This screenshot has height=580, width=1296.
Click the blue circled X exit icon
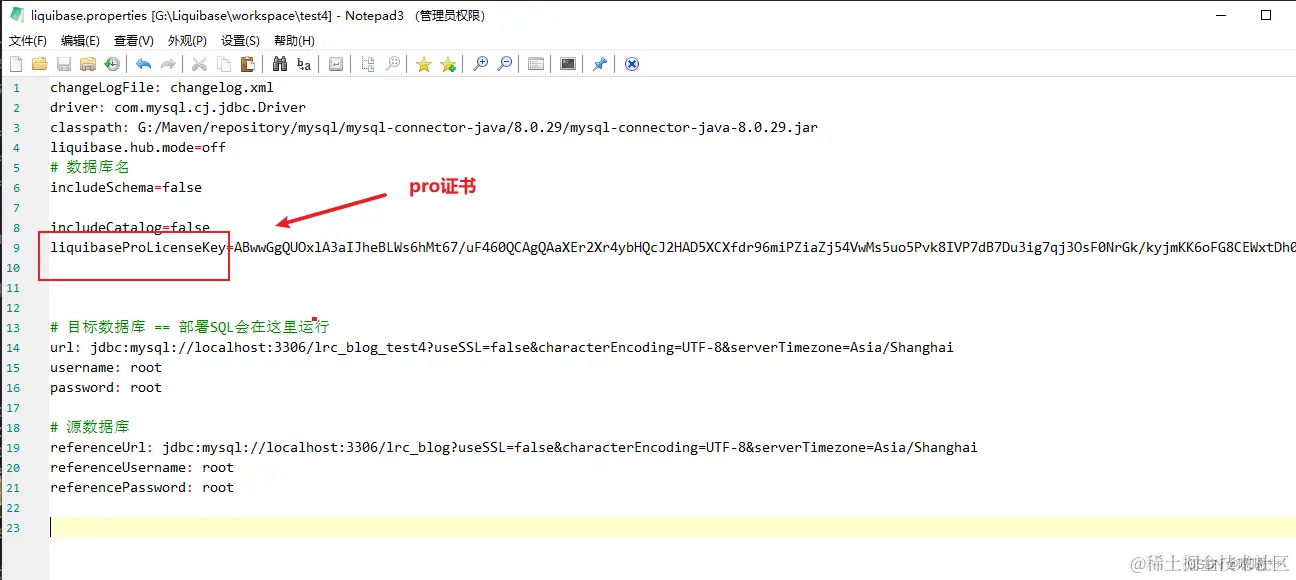632,64
